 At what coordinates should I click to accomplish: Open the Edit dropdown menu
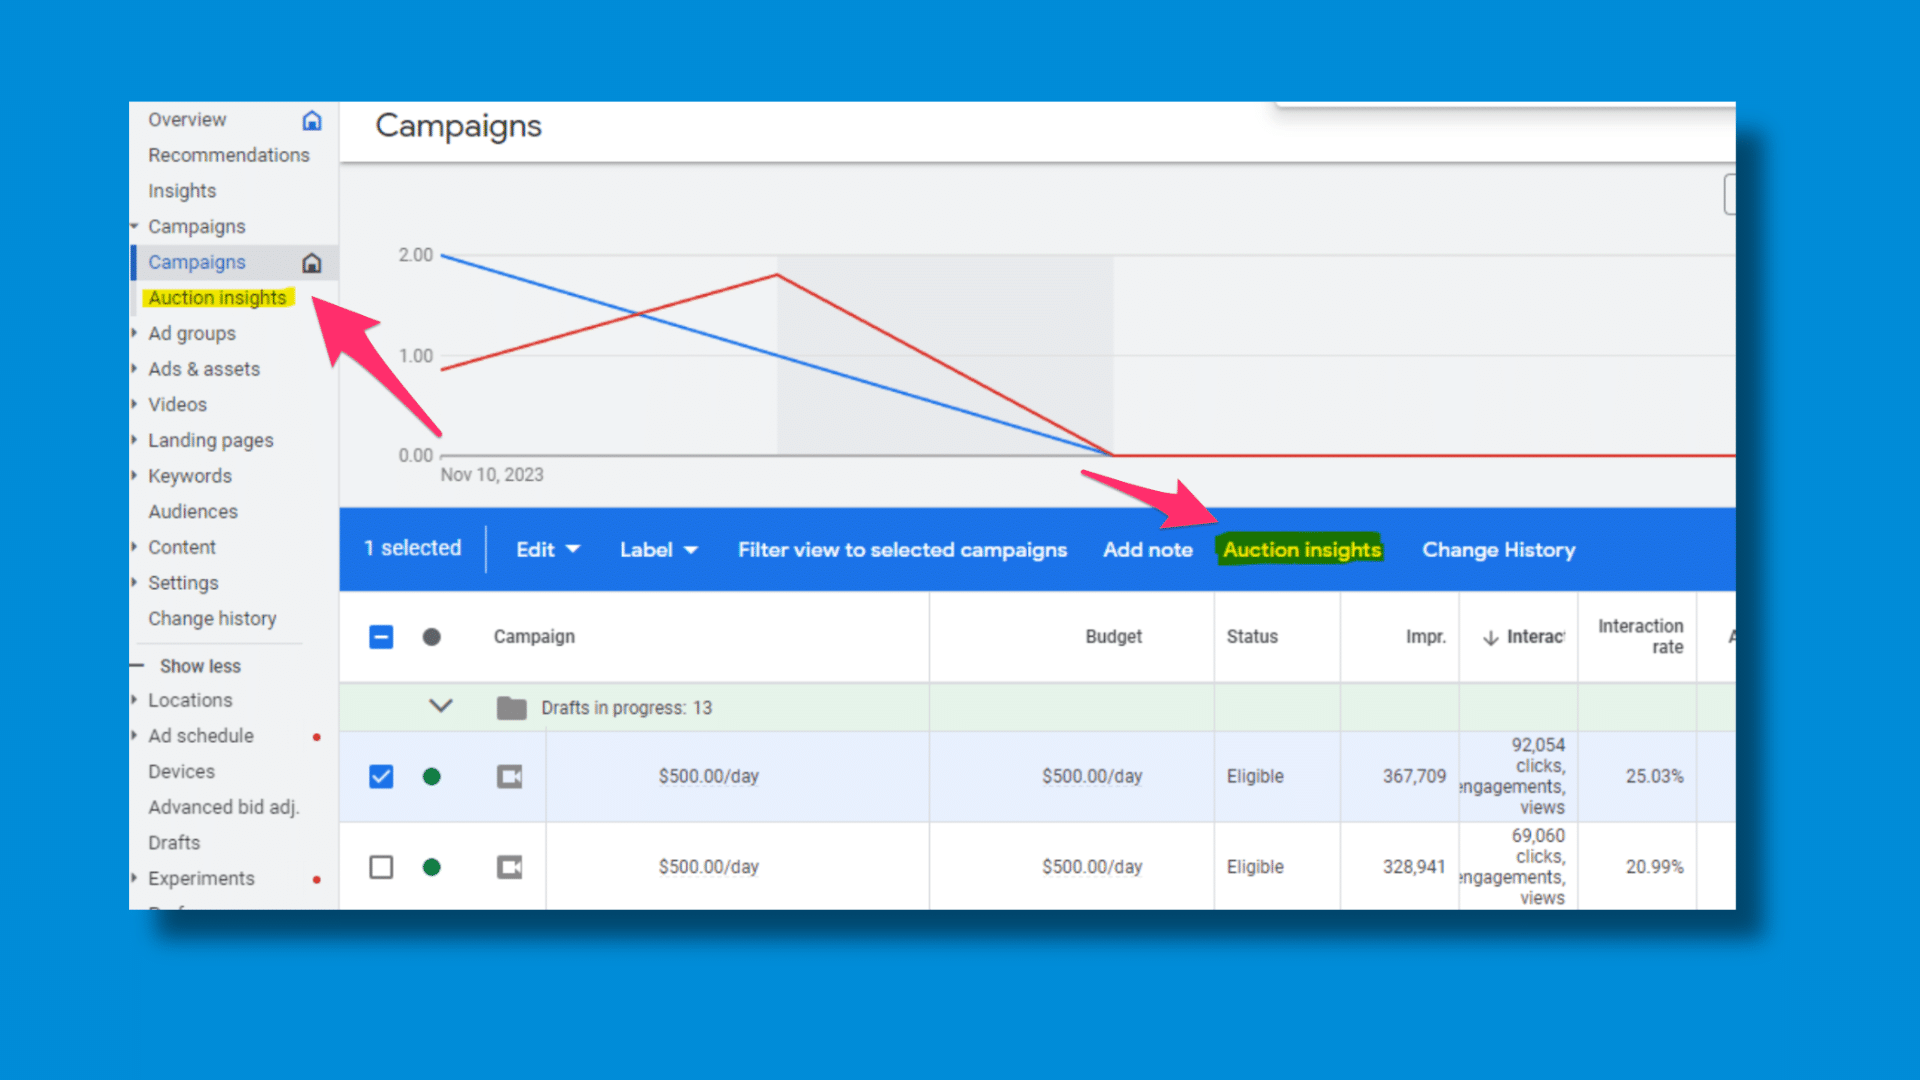click(x=547, y=550)
